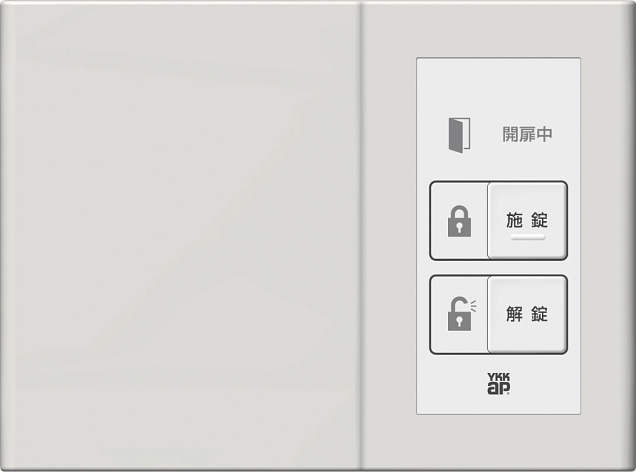
Task: Click the YKK AP logo
Action: (498, 384)
